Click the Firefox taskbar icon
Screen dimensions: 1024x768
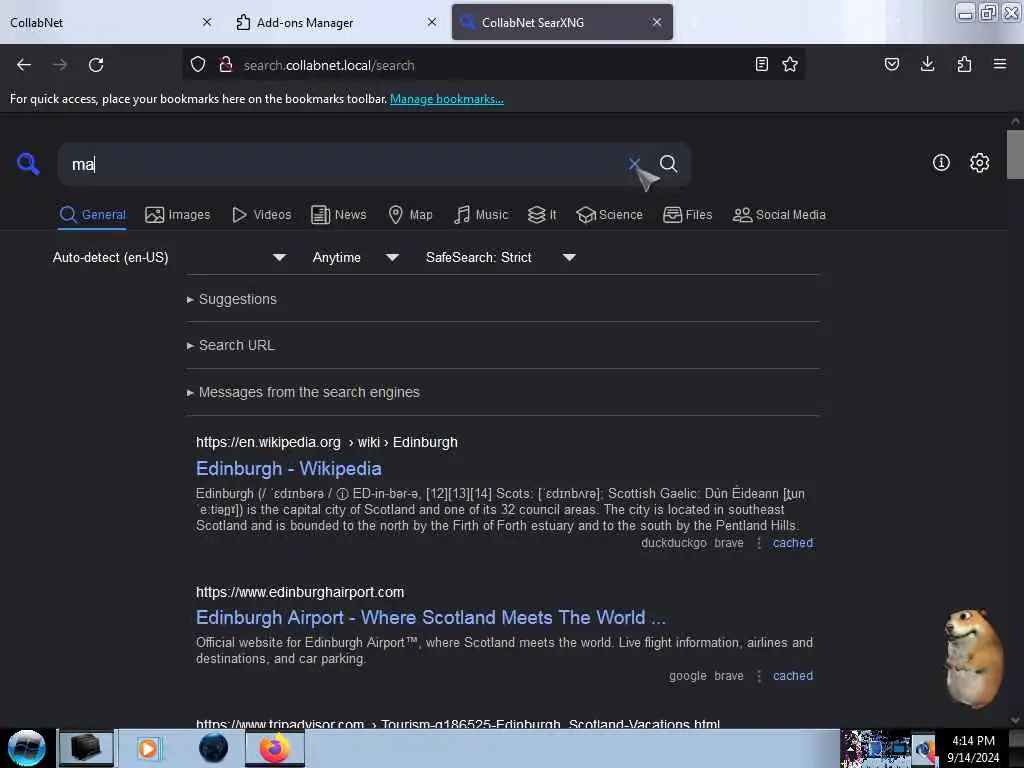click(275, 748)
